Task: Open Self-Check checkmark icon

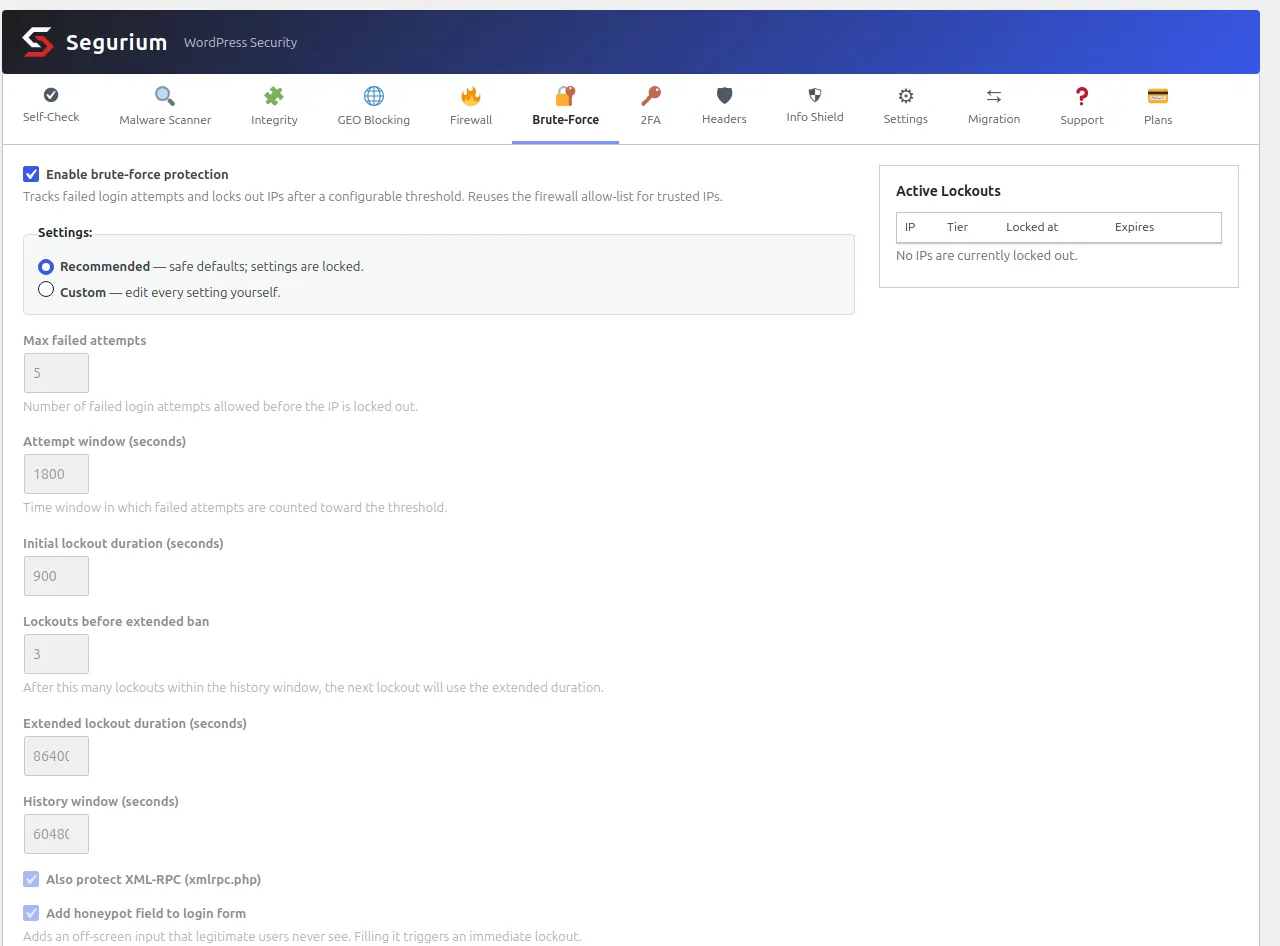Action: click(51, 95)
